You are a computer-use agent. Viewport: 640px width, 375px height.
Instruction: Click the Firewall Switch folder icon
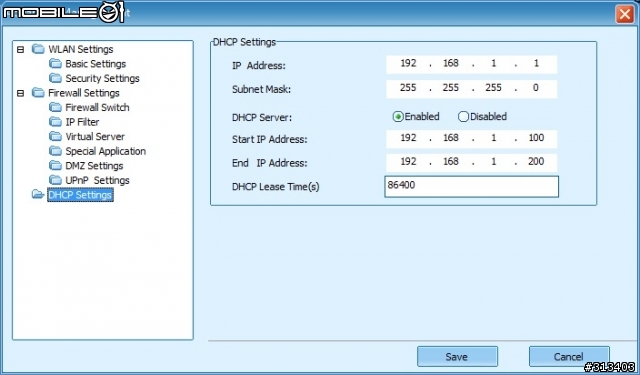click(55, 107)
